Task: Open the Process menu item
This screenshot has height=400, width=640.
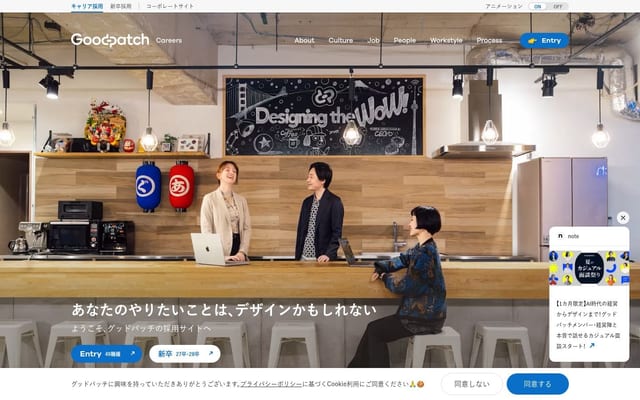Action: click(x=489, y=40)
